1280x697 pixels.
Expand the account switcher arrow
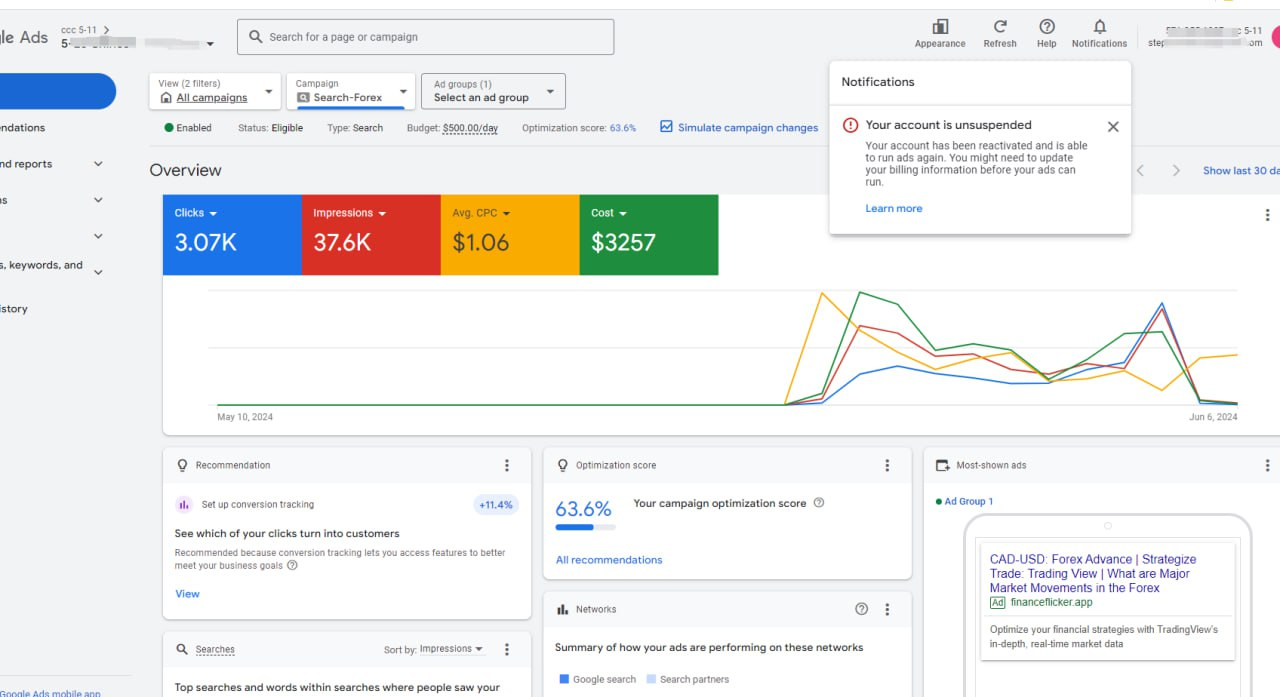tap(210, 44)
